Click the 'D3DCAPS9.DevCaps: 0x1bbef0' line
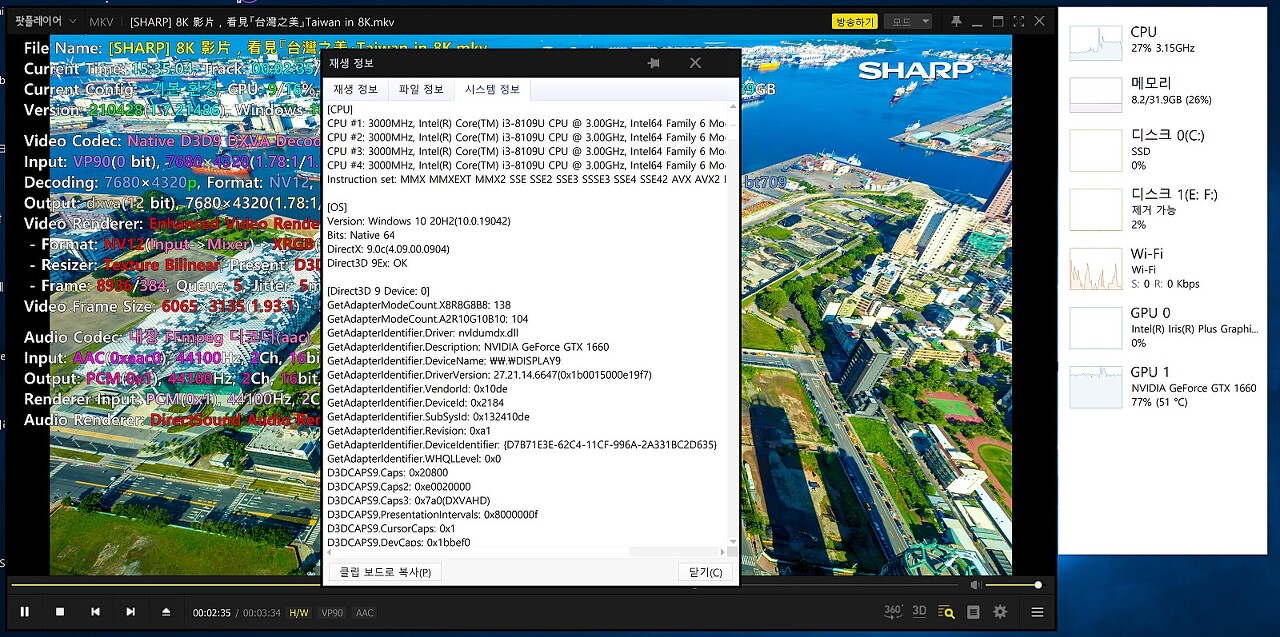Image resolution: width=1280 pixels, height=637 pixels. click(399, 543)
